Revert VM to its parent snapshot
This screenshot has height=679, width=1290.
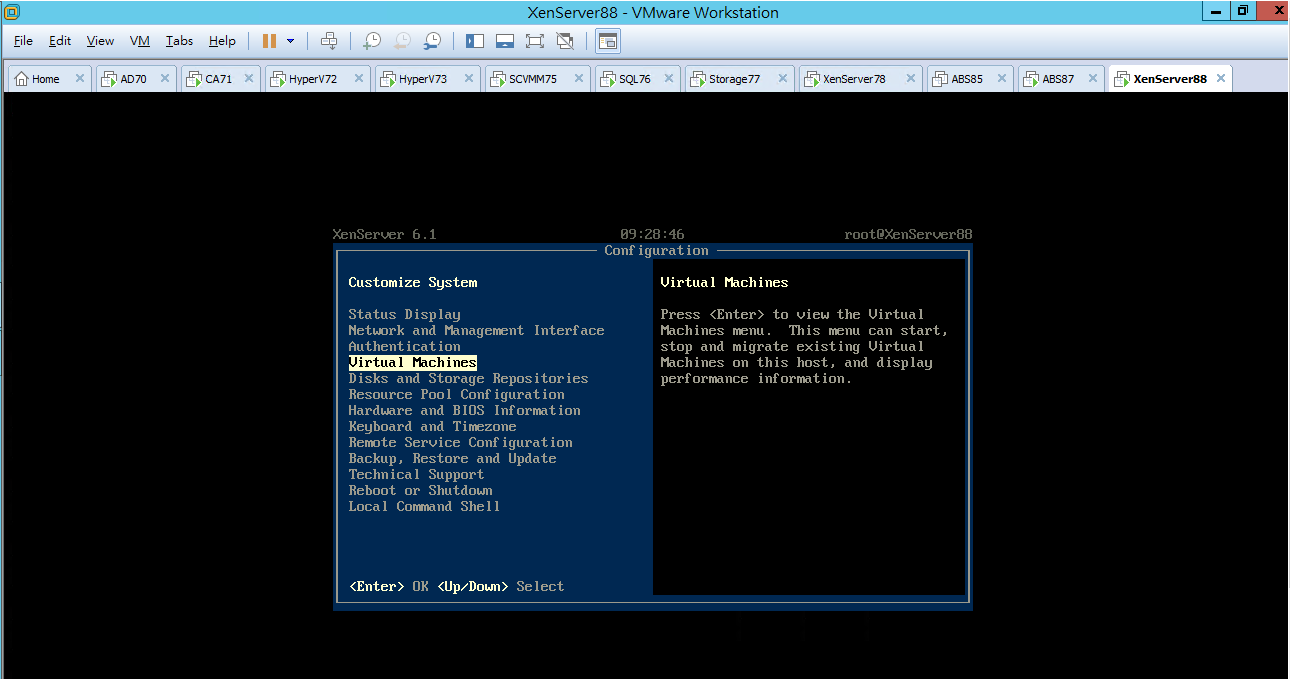(x=402, y=41)
